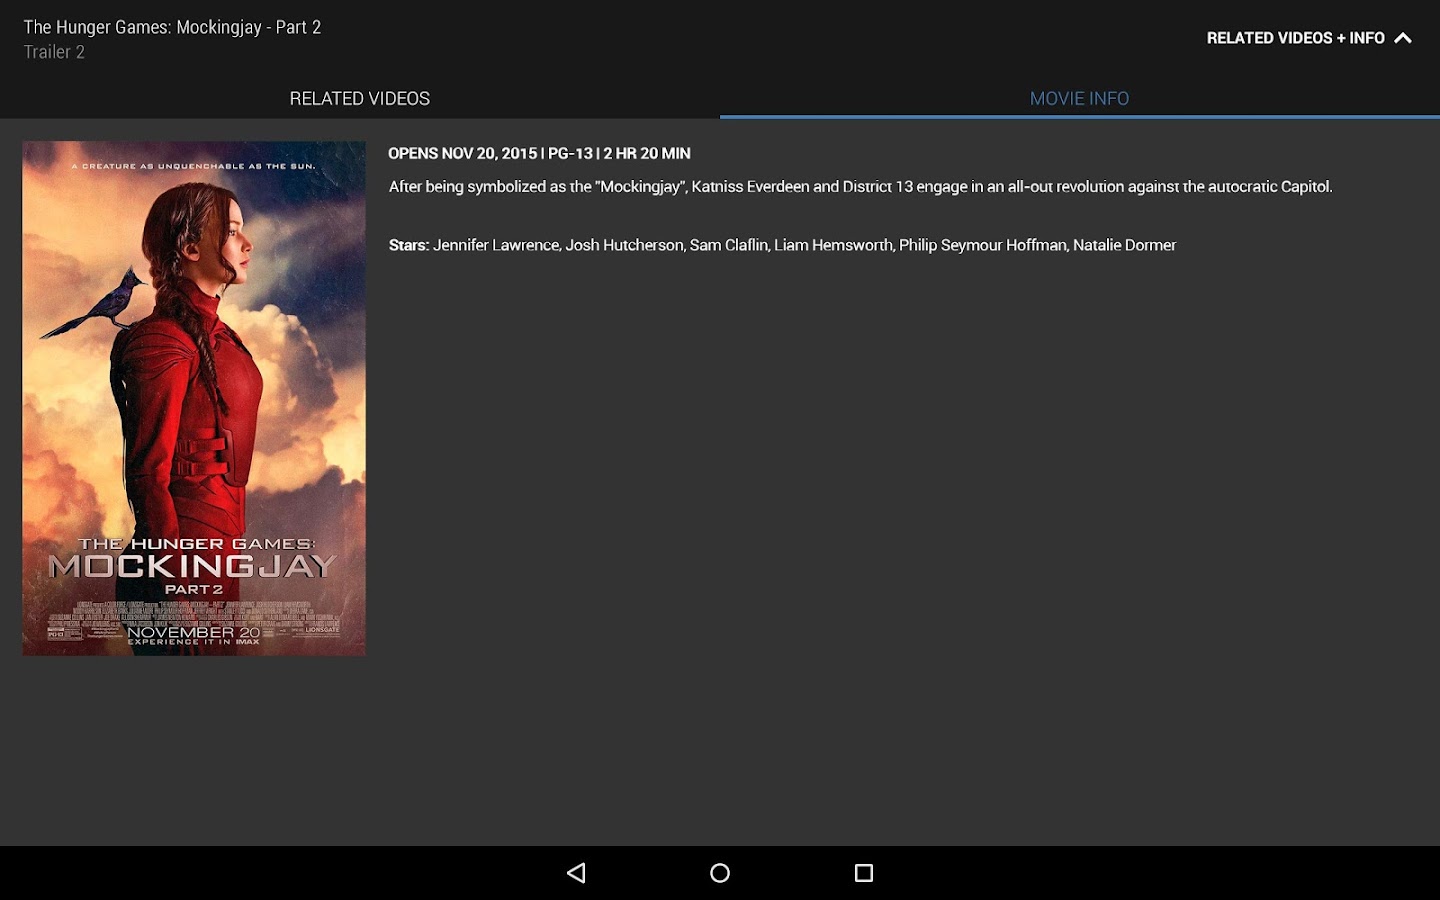Open the Mockingjay Part 2 poster image
The width and height of the screenshot is (1440, 900).
coord(194,398)
